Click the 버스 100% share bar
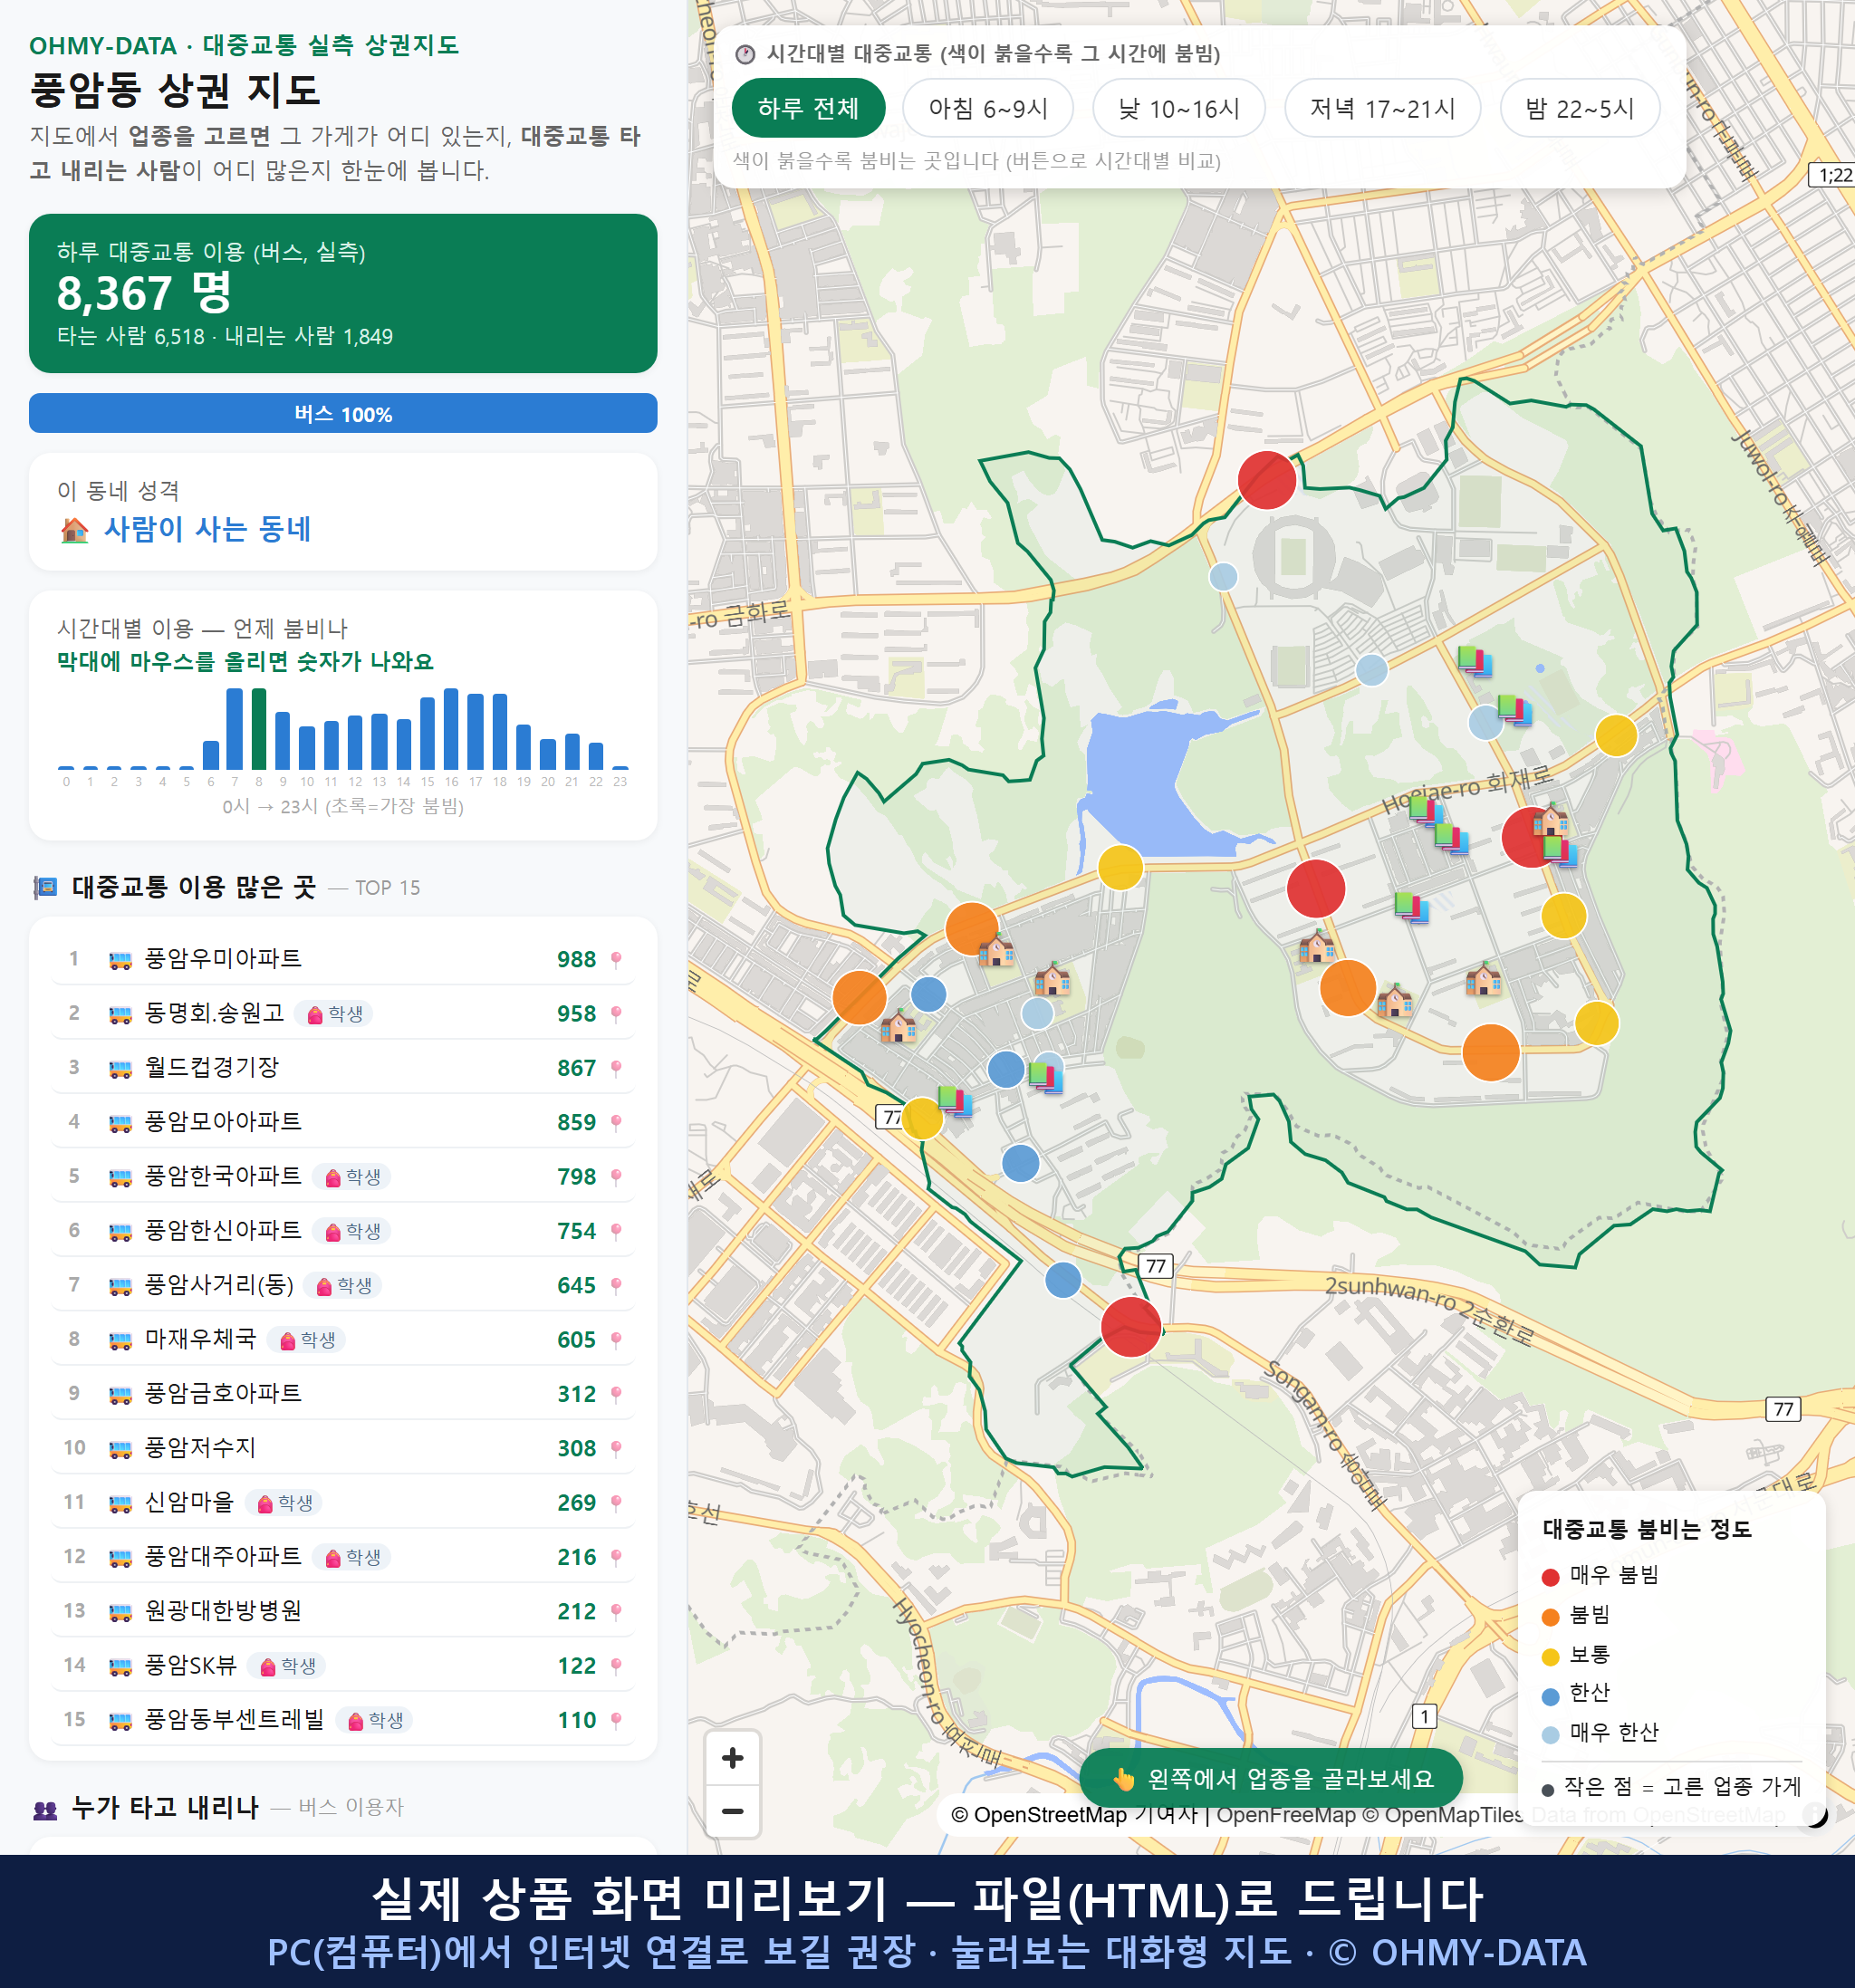Screen dimensions: 1855x1988 [343, 413]
